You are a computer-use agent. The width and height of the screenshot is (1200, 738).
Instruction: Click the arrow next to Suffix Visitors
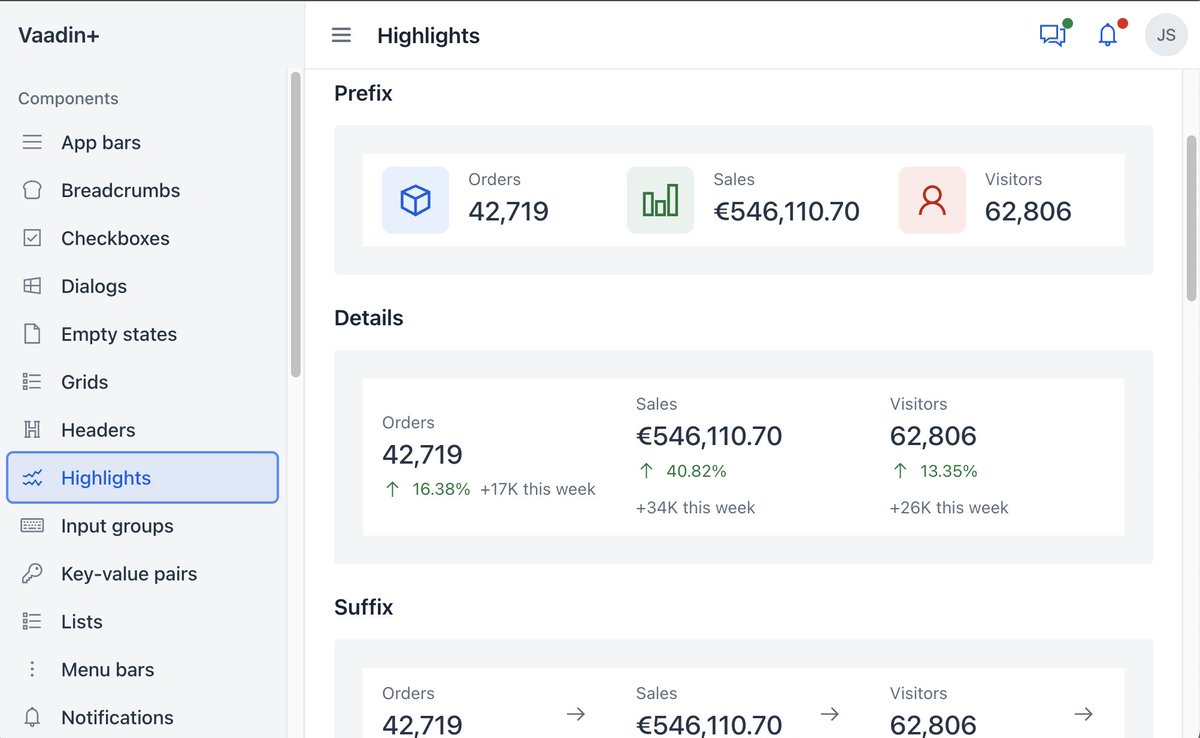(1084, 714)
